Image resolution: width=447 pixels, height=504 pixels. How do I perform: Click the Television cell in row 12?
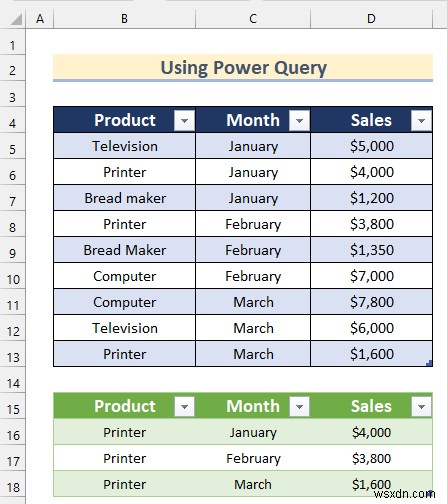pyautogui.click(x=125, y=328)
